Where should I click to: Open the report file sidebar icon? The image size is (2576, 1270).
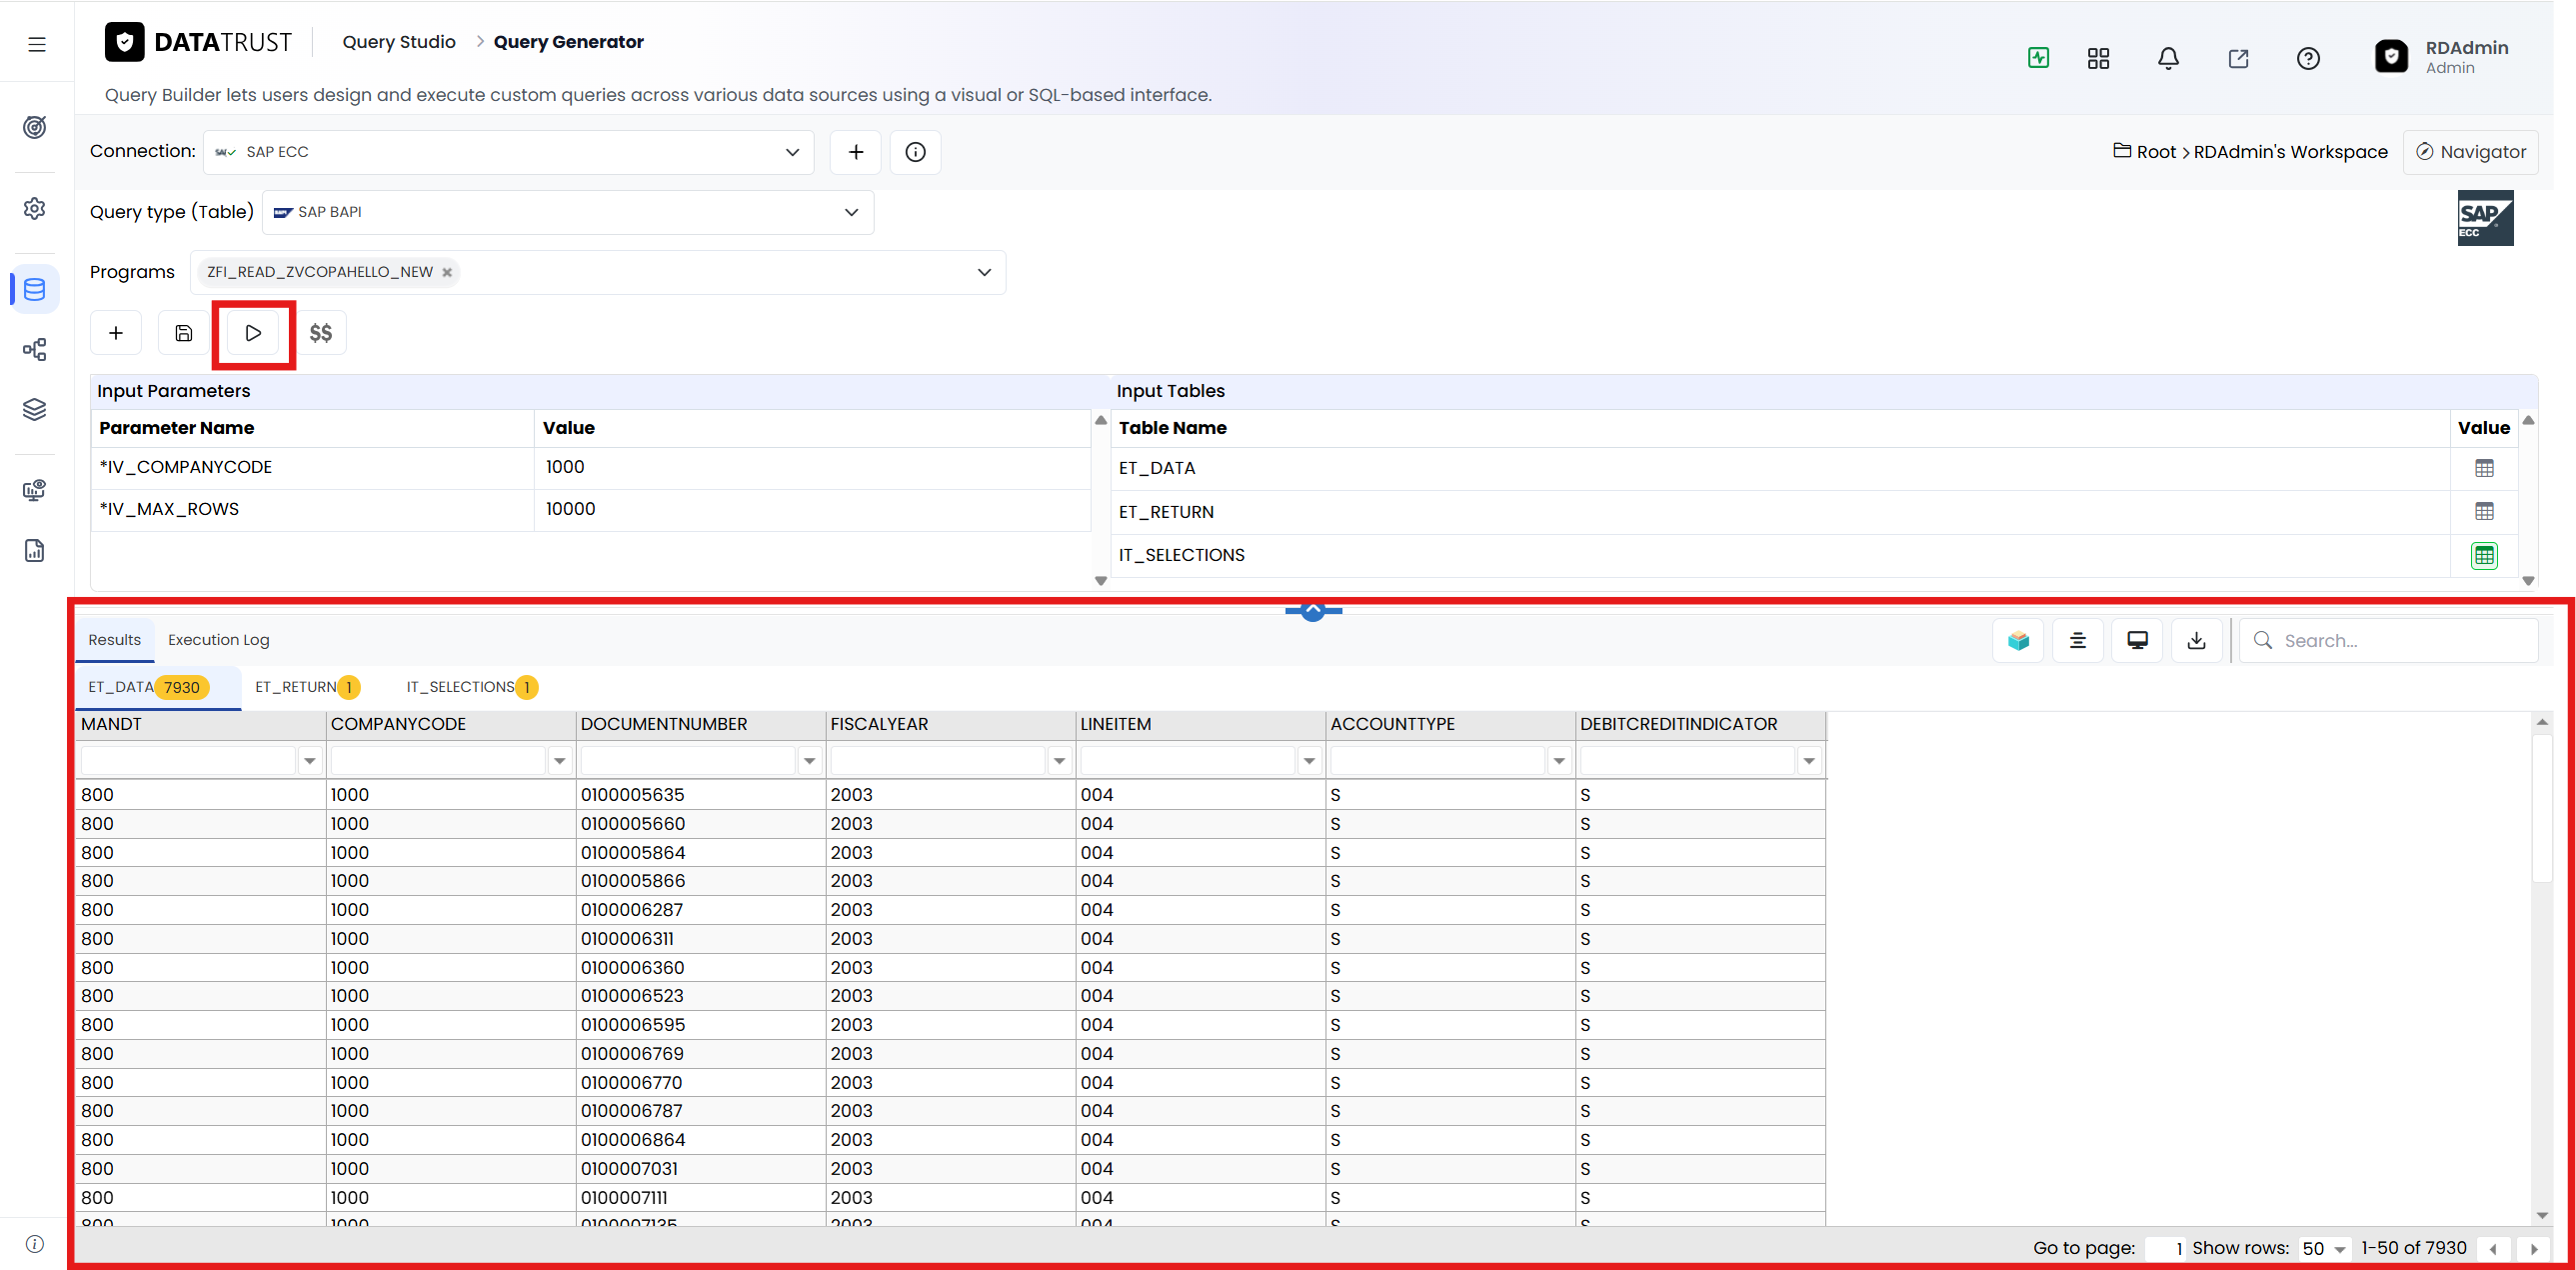click(x=35, y=551)
